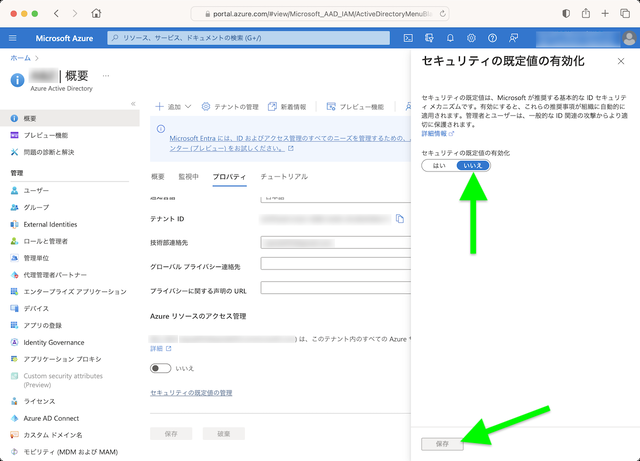Click 保存 below the properties form

point(171,434)
